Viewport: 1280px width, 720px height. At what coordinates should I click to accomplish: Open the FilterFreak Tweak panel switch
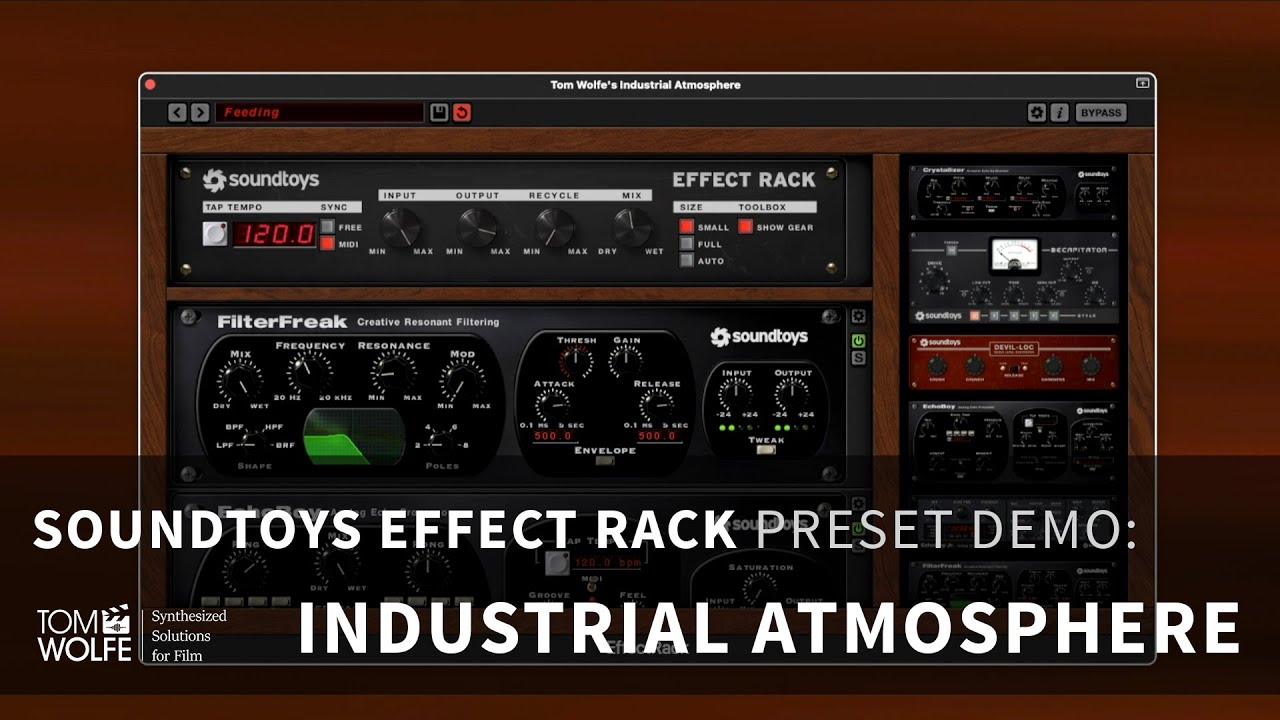[x=766, y=451]
